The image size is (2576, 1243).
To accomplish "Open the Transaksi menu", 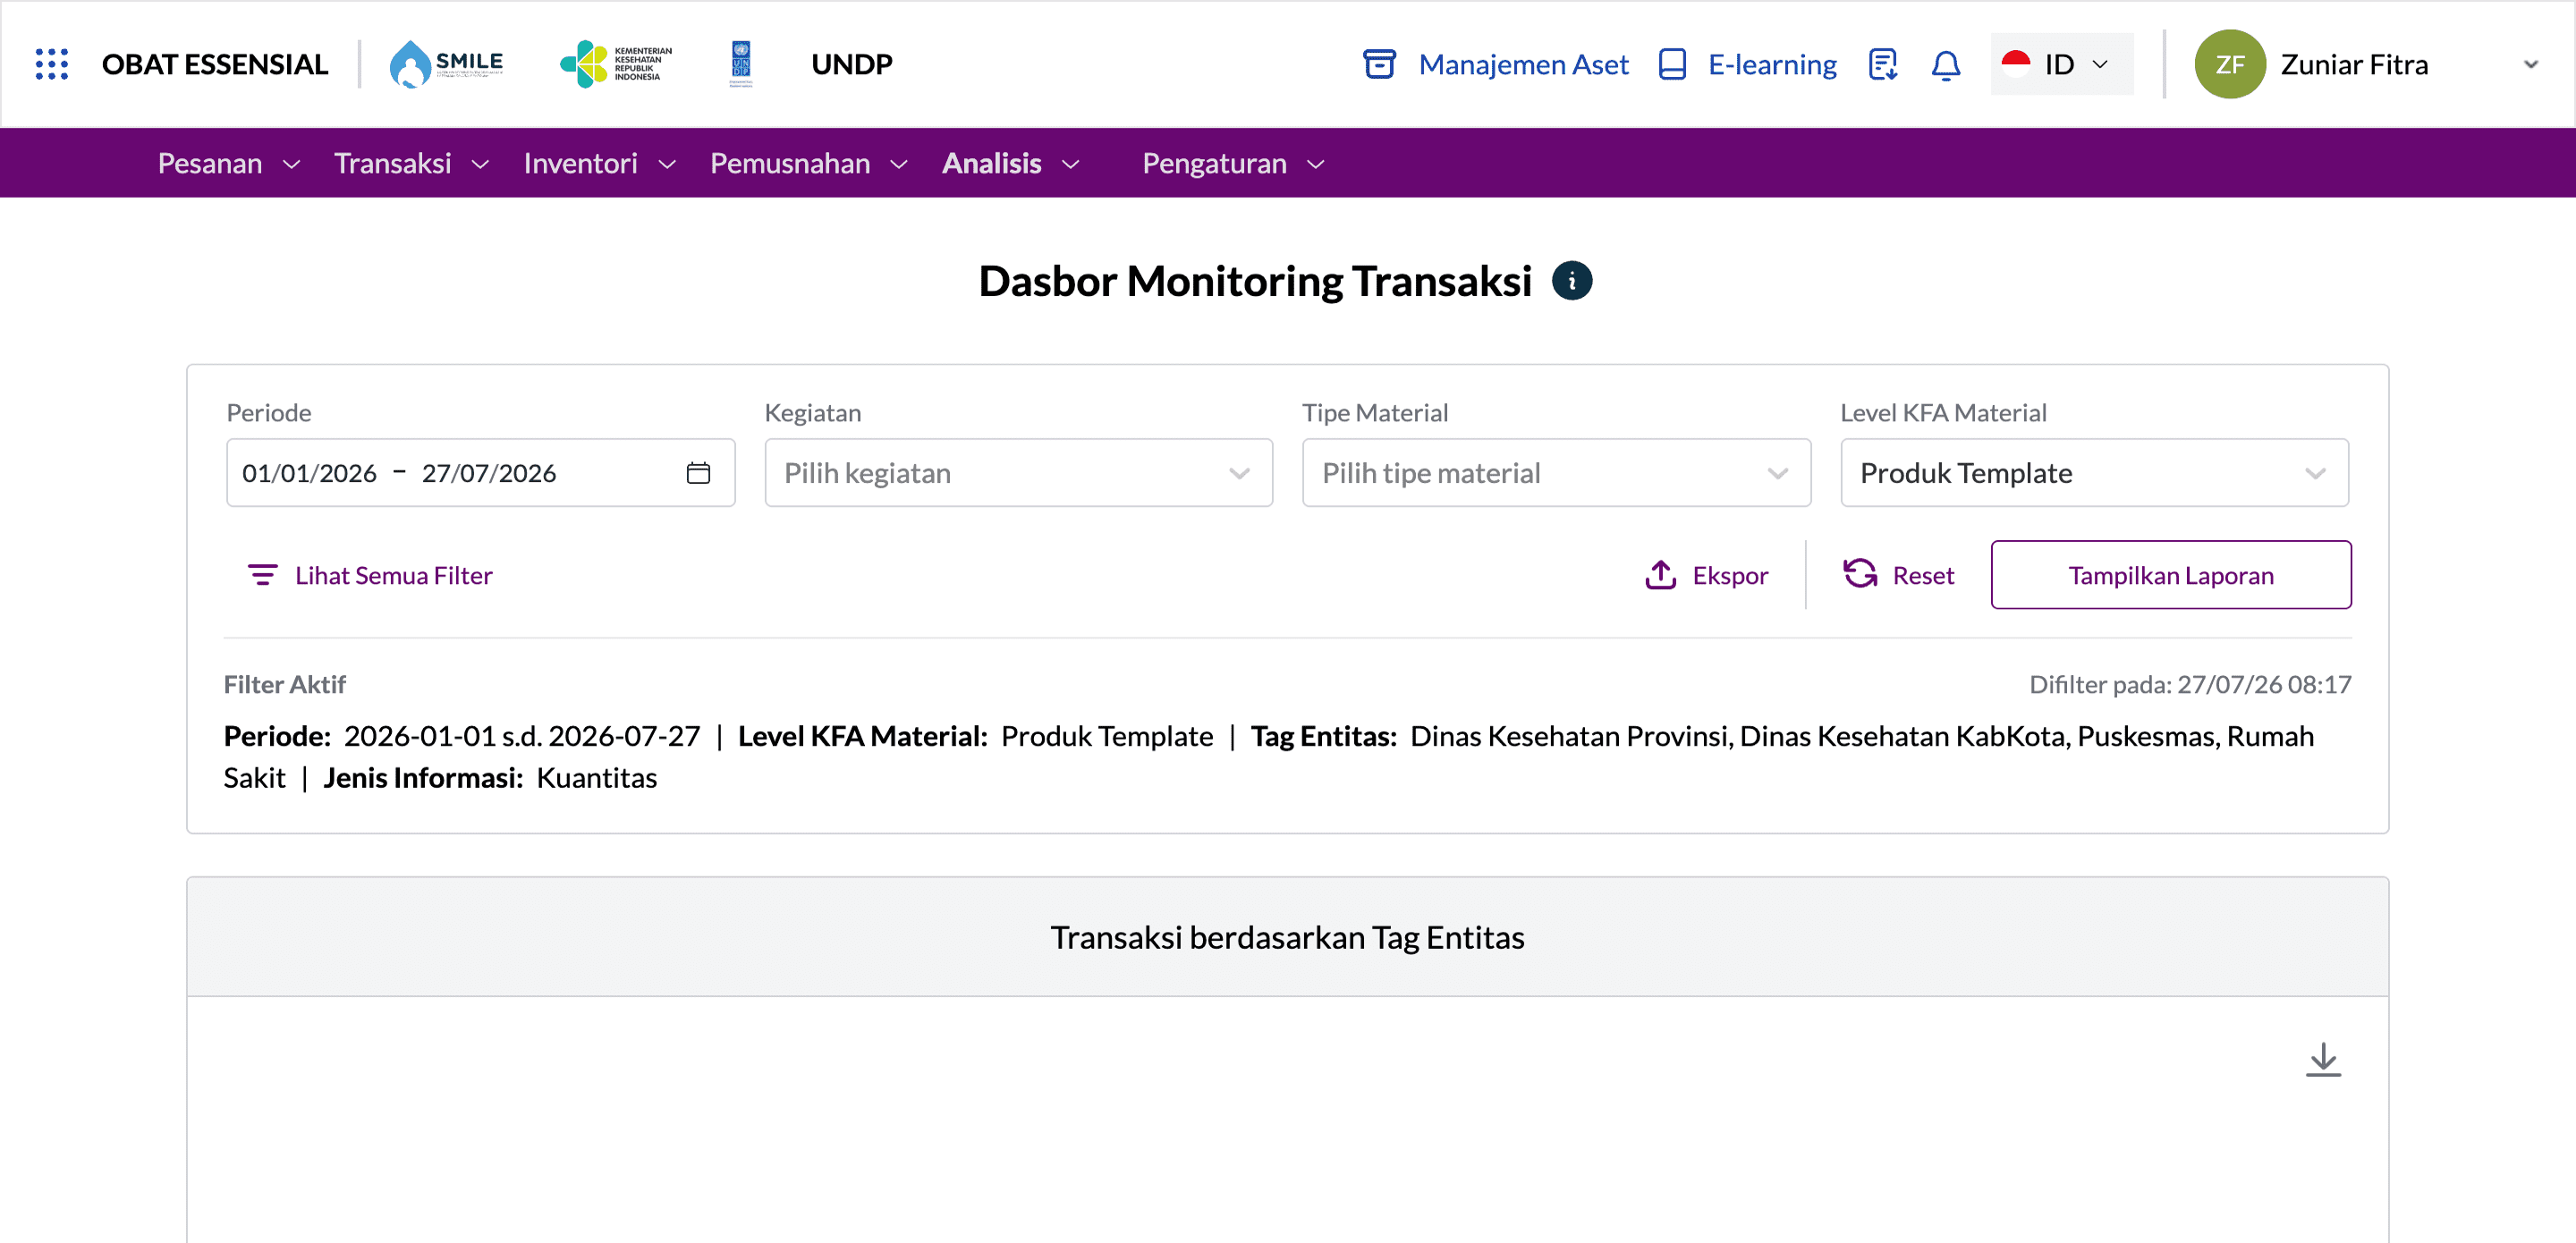I will pyautogui.click(x=411, y=163).
